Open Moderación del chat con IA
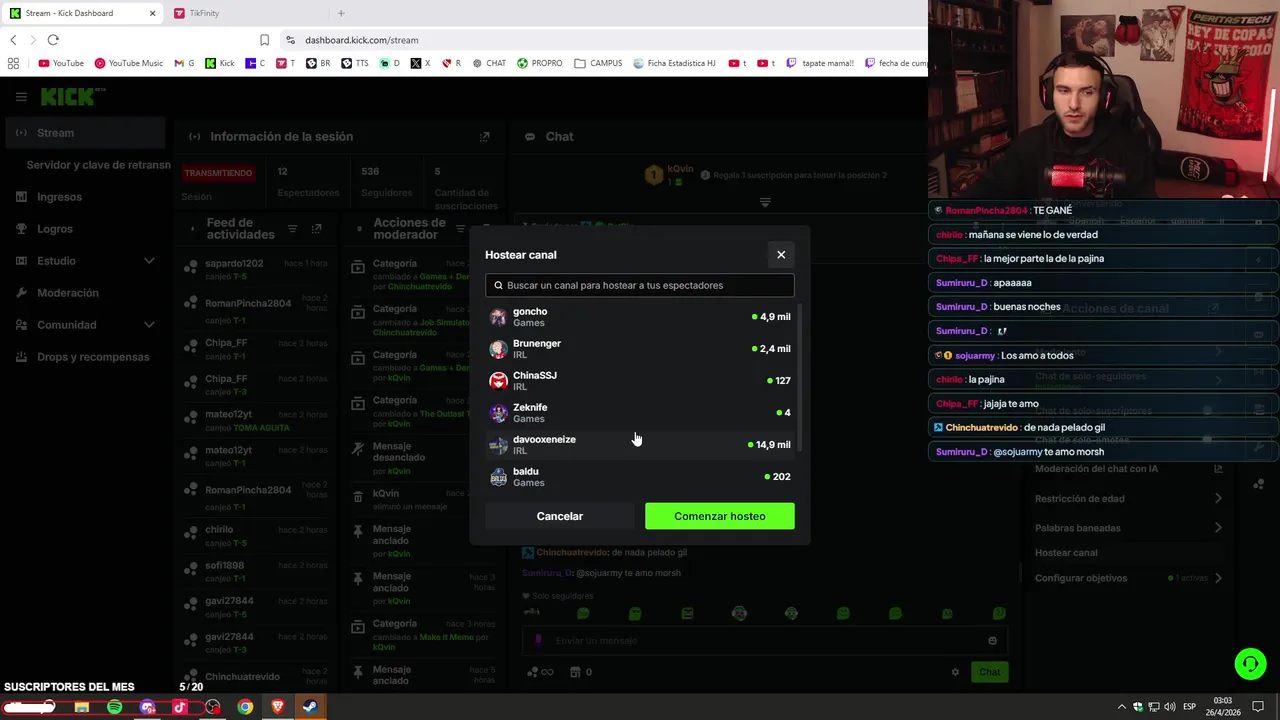1280x720 pixels. pyautogui.click(x=1128, y=469)
